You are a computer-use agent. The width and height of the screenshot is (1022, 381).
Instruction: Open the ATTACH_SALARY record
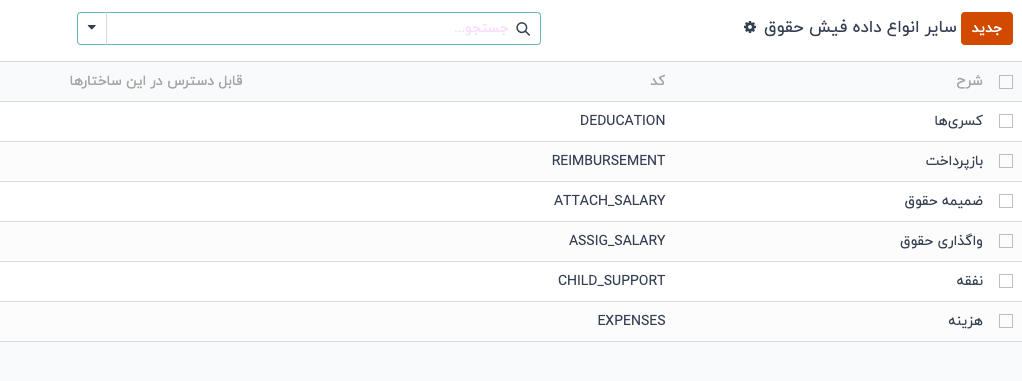[609, 201]
